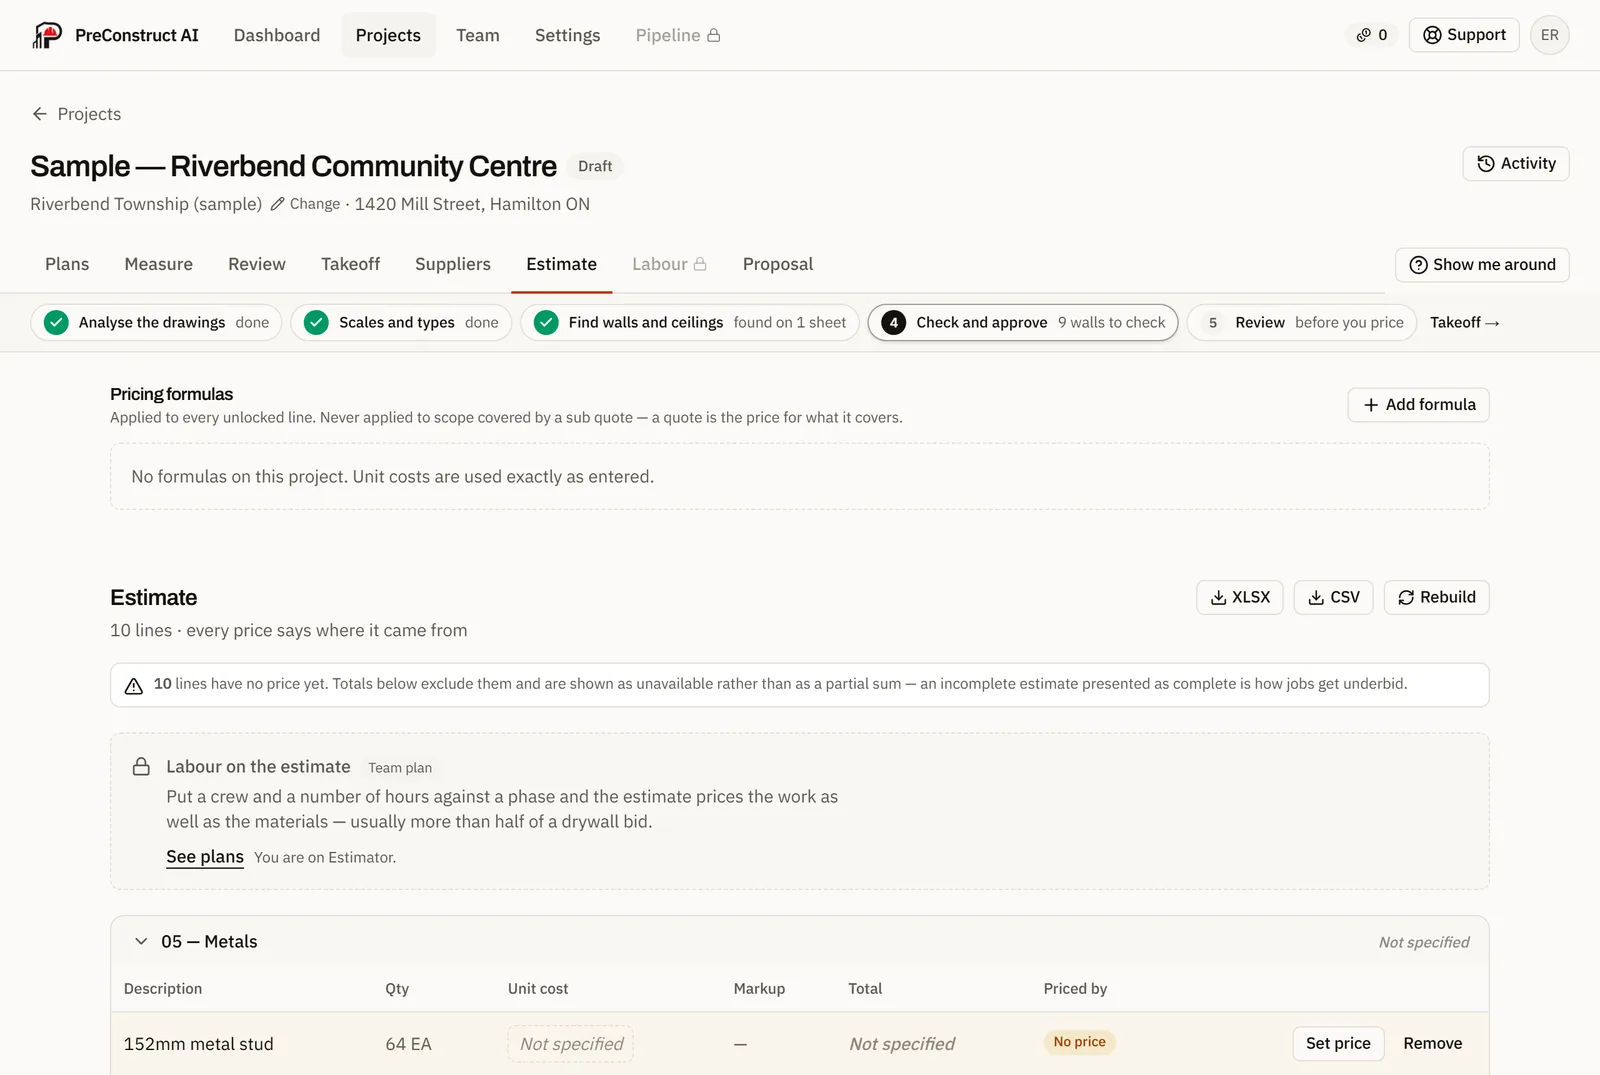Click the back arrow next to Projects
The width and height of the screenshot is (1600, 1075).
pyautogui.click(x=40, y=114)
